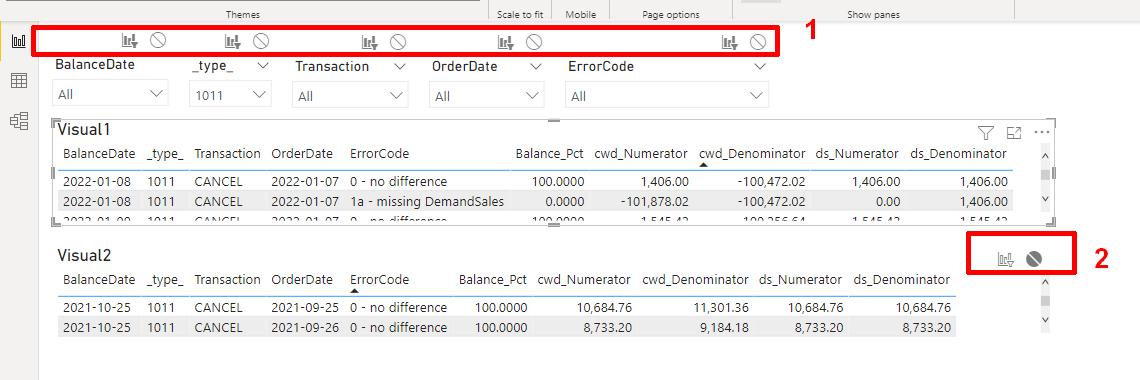Expand the ErrorCode slicer dropdown showing All

click(667, 95)
